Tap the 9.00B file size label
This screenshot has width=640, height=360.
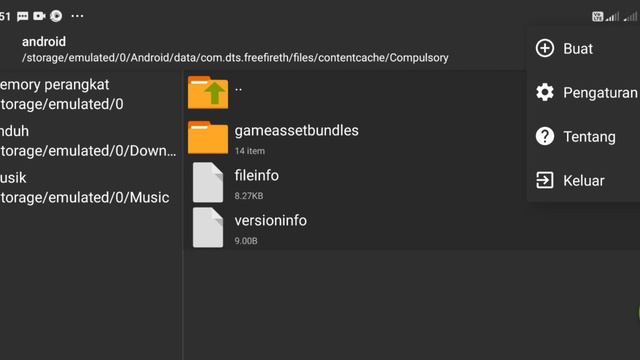(x=246, y=241)
